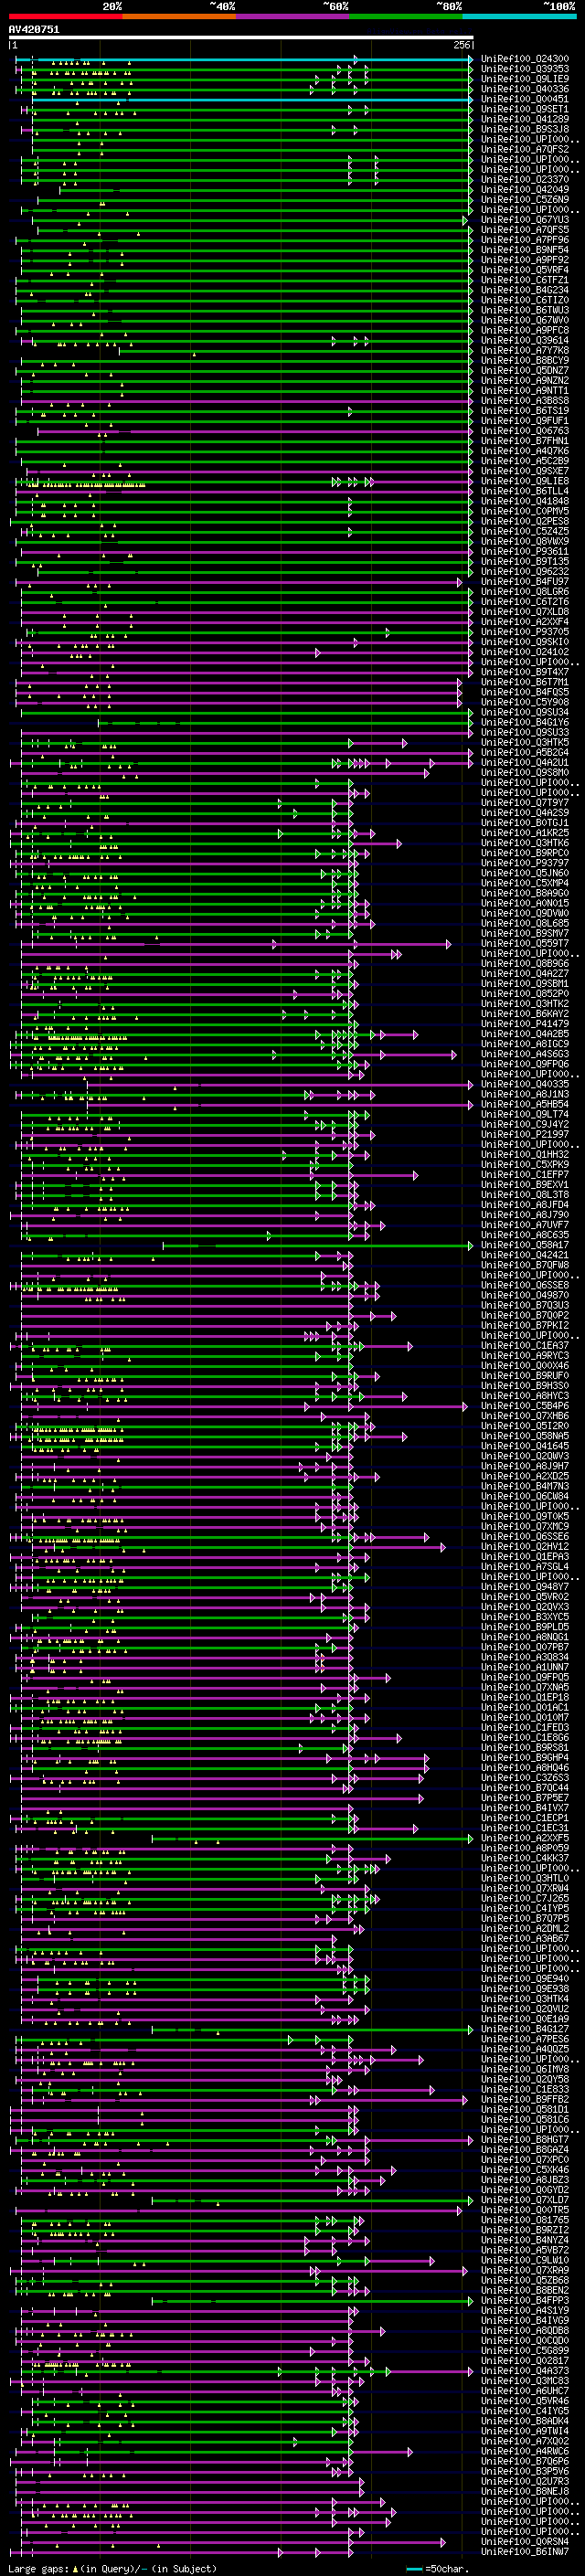Click the end position number 256
Viewport: 585px width, 2576px height.
click(x=461, y=45)
